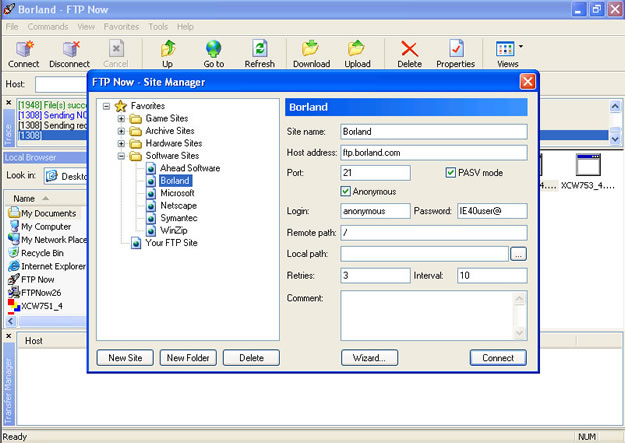Click the Site name input field
Image resolution: width=625 pixels, height=443 pixels.
pyautogui.click(x=434, y=132)
